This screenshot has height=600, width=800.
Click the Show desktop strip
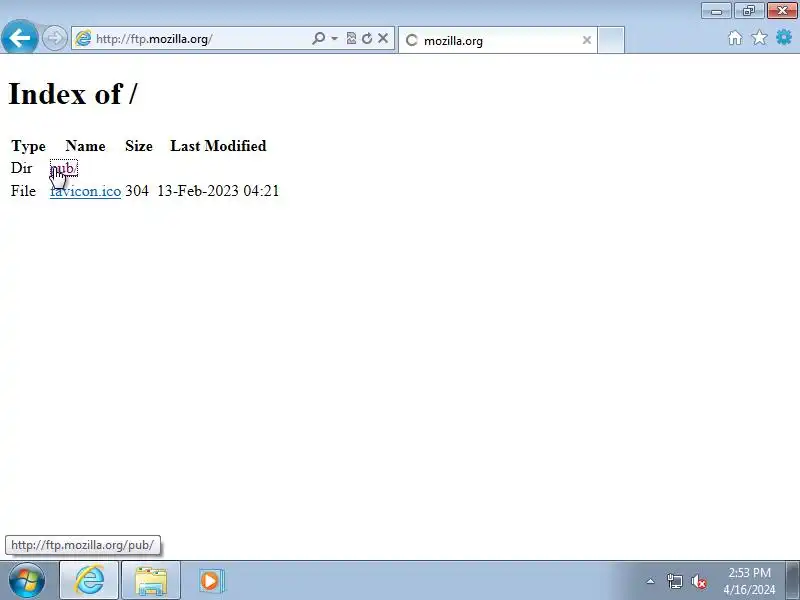[793, 580]
